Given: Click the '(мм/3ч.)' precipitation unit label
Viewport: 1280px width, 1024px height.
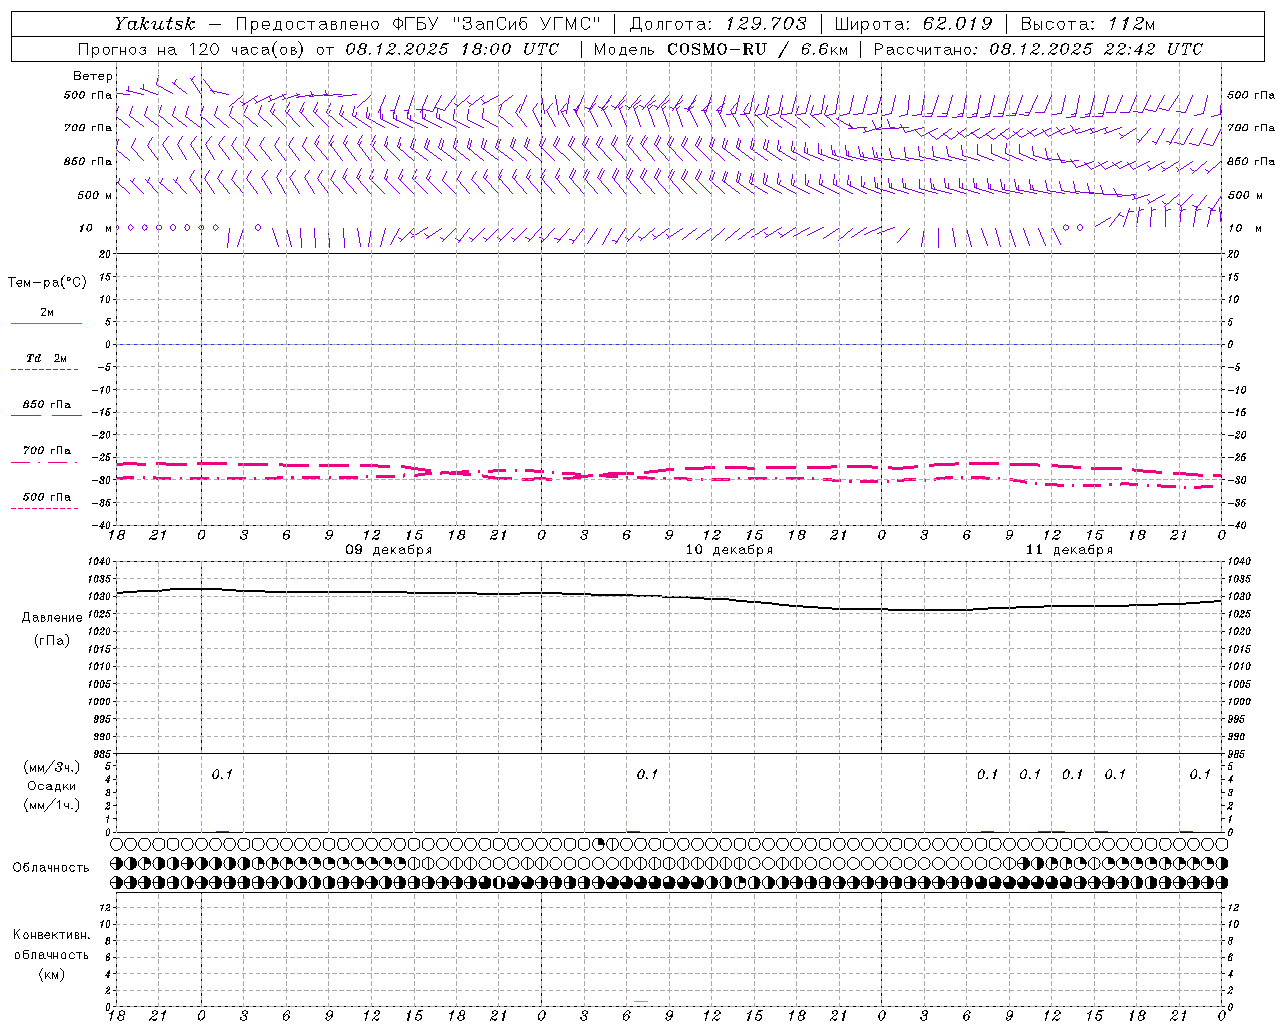Looking at the screenshot, I should [x=51, y=767].
